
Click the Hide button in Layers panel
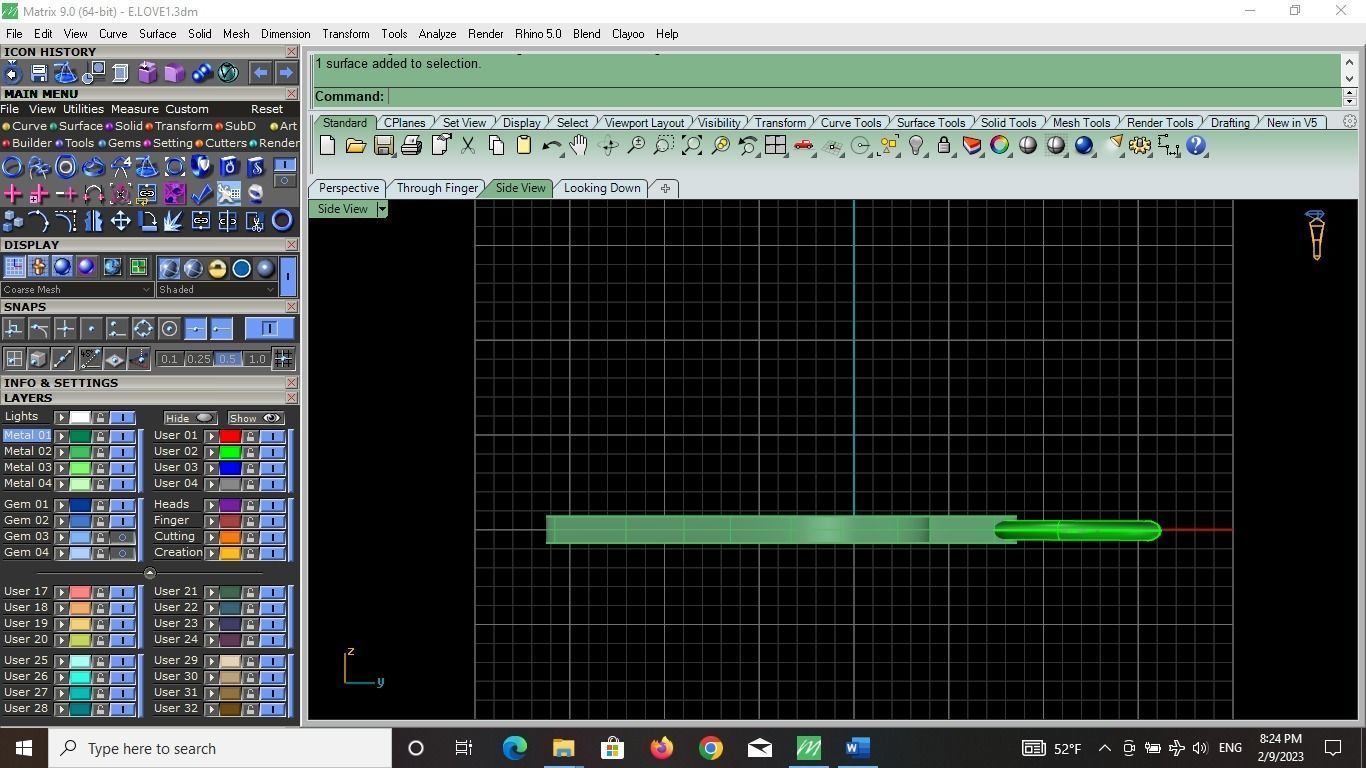click(190, 418)
